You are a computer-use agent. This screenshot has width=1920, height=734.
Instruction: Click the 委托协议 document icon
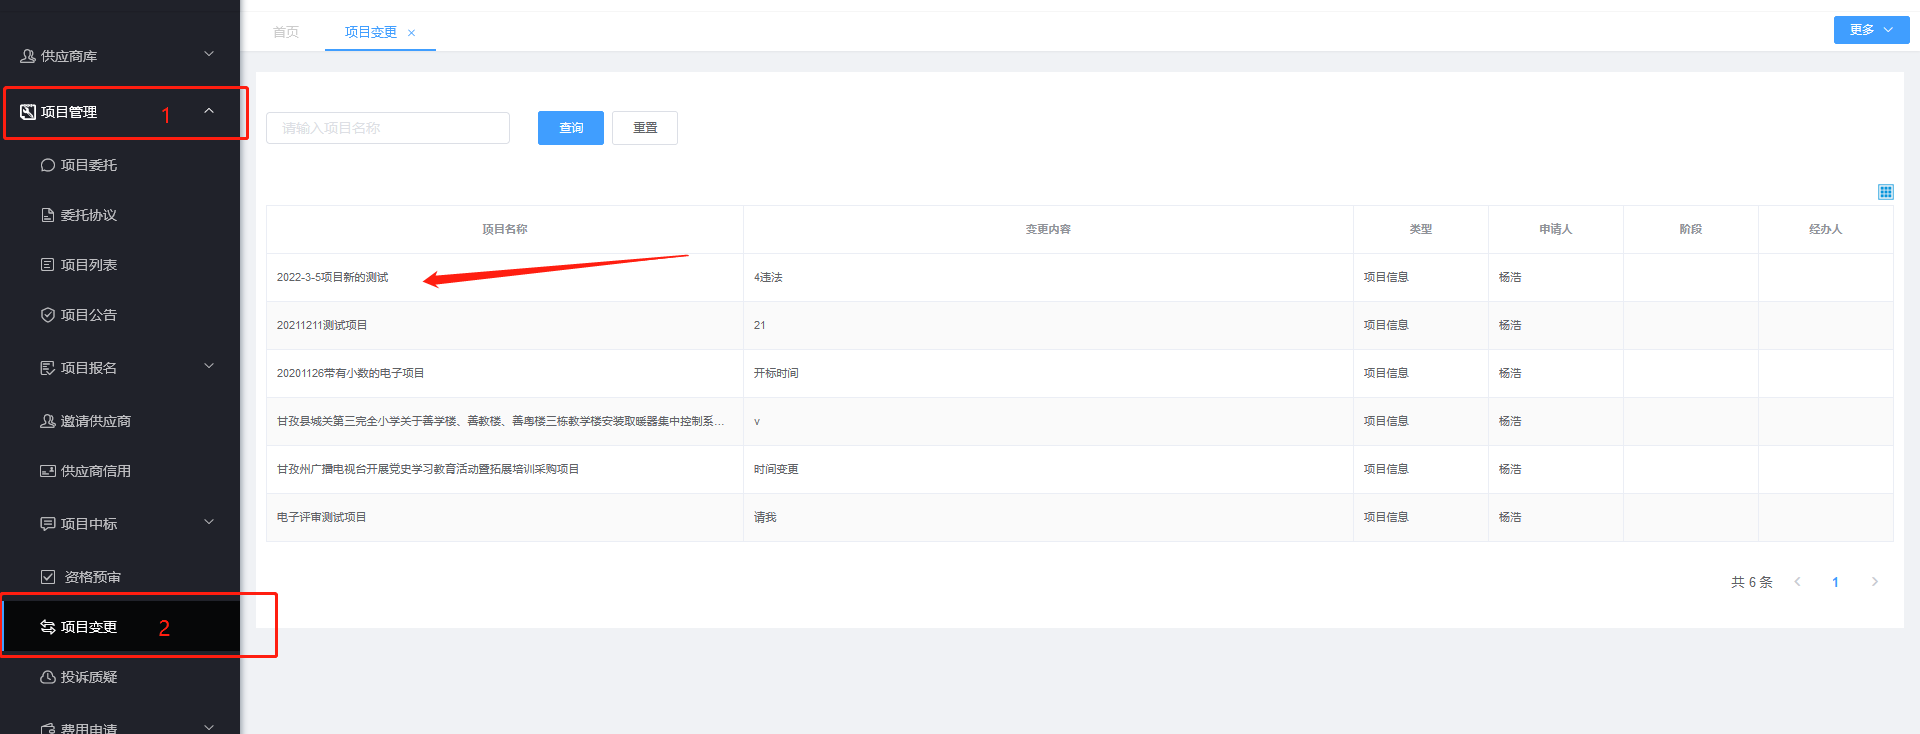click(48, 215)
